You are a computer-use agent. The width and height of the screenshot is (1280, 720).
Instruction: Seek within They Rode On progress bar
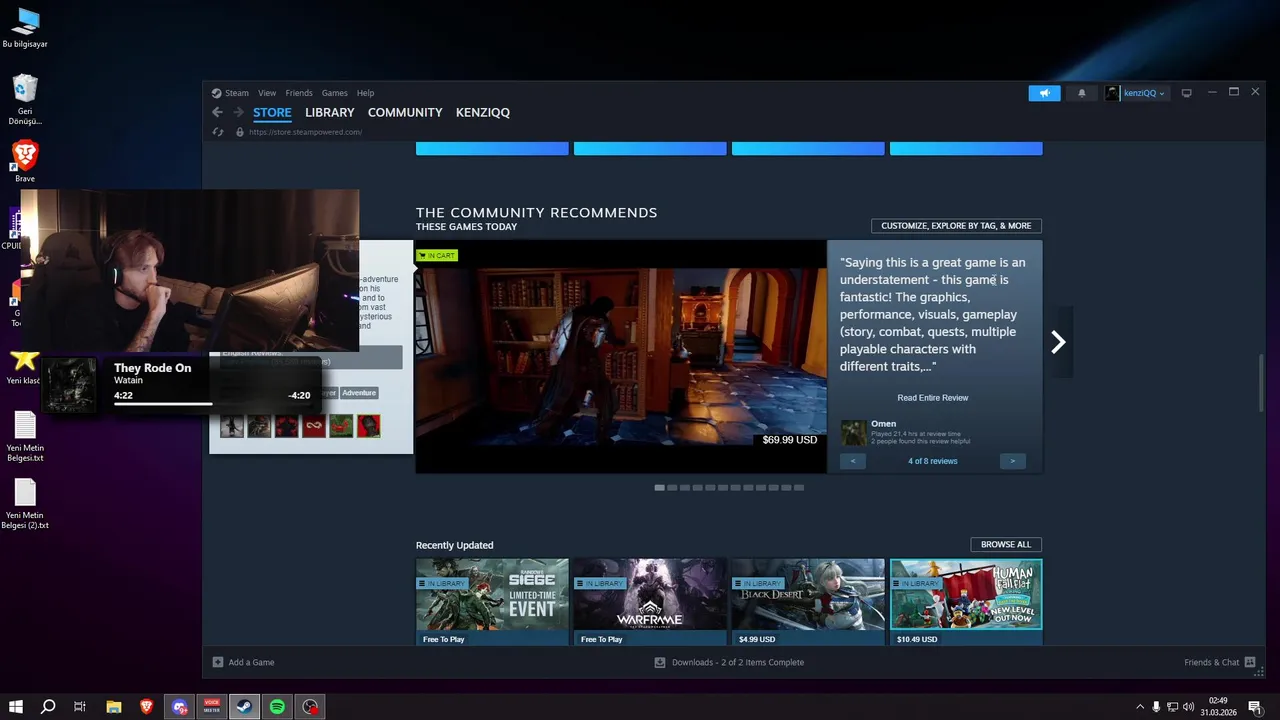click(x=212, y=405)
